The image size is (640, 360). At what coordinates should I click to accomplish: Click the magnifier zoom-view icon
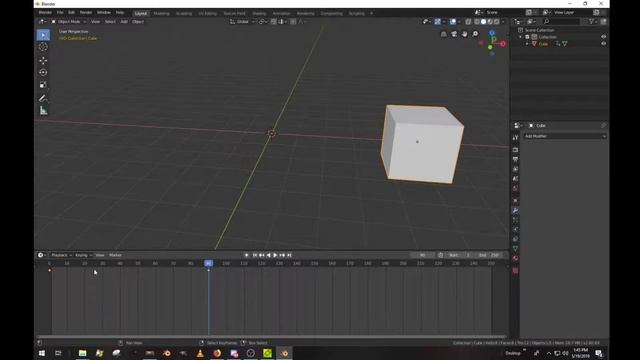click(476, 34)
